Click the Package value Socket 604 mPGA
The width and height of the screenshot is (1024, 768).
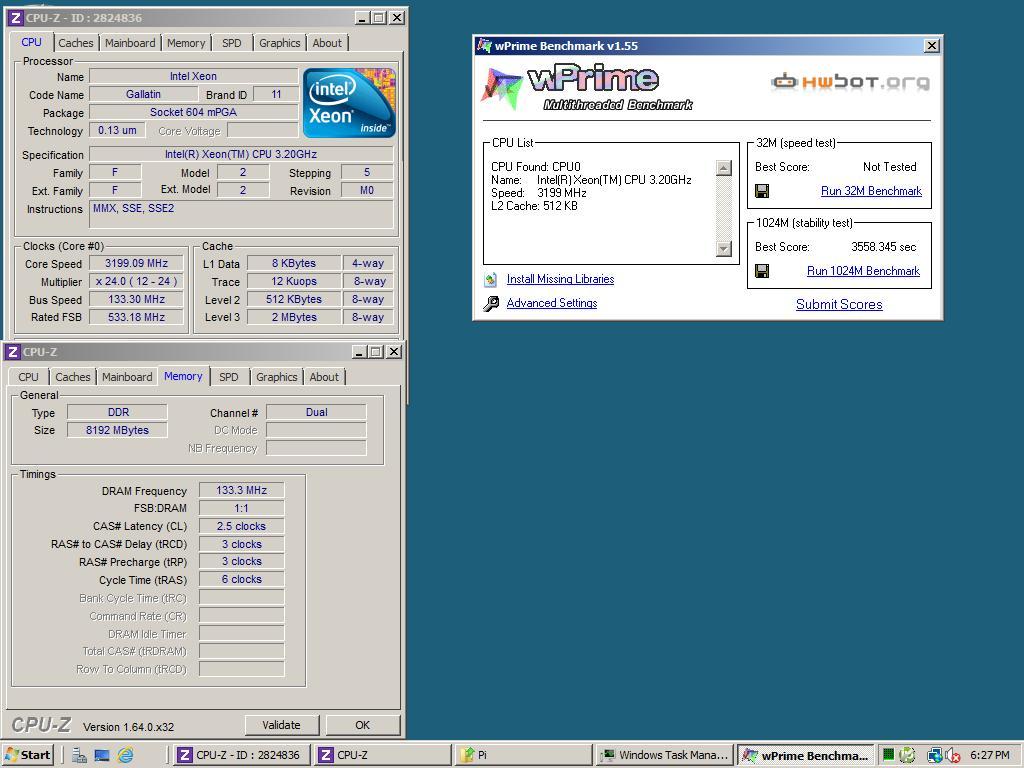click(x=193, y=112)
